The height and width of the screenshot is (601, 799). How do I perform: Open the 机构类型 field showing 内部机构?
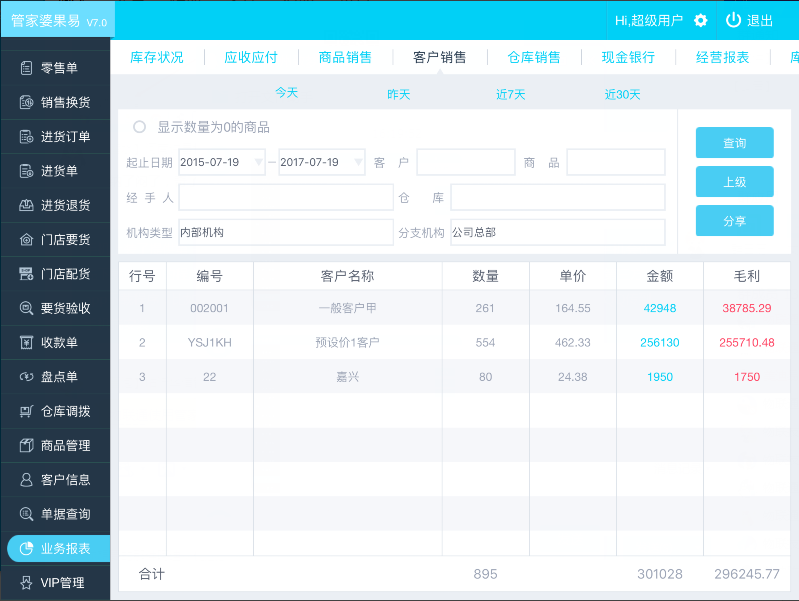point(285,232)
